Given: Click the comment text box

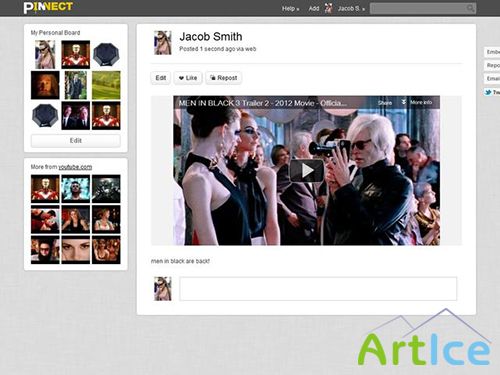Looking at the screenshot, I should pos(318,289).
